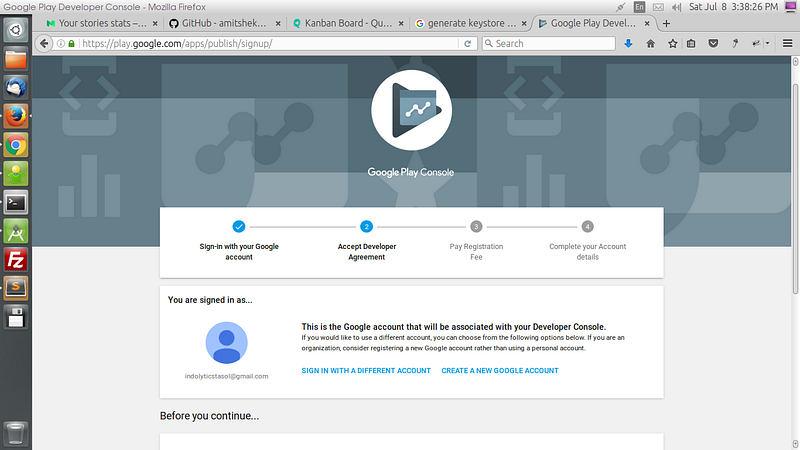Go to the Firefox home page
Viewport: 800px width, 450px height.
pyautogui.click(x=651, y=43)
